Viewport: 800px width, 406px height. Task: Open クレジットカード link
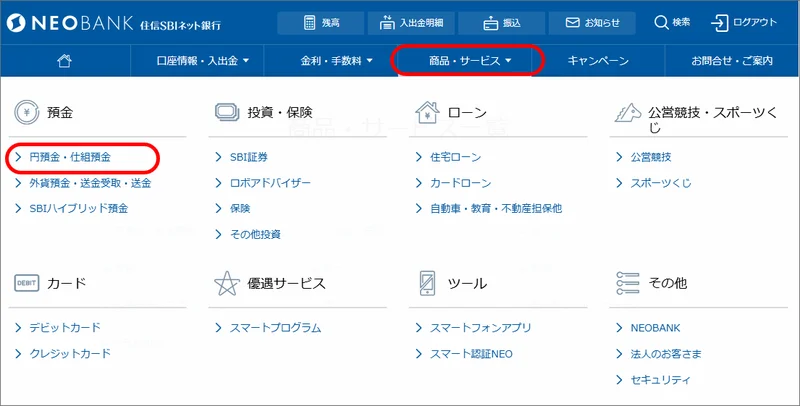(x=70, y=353)
